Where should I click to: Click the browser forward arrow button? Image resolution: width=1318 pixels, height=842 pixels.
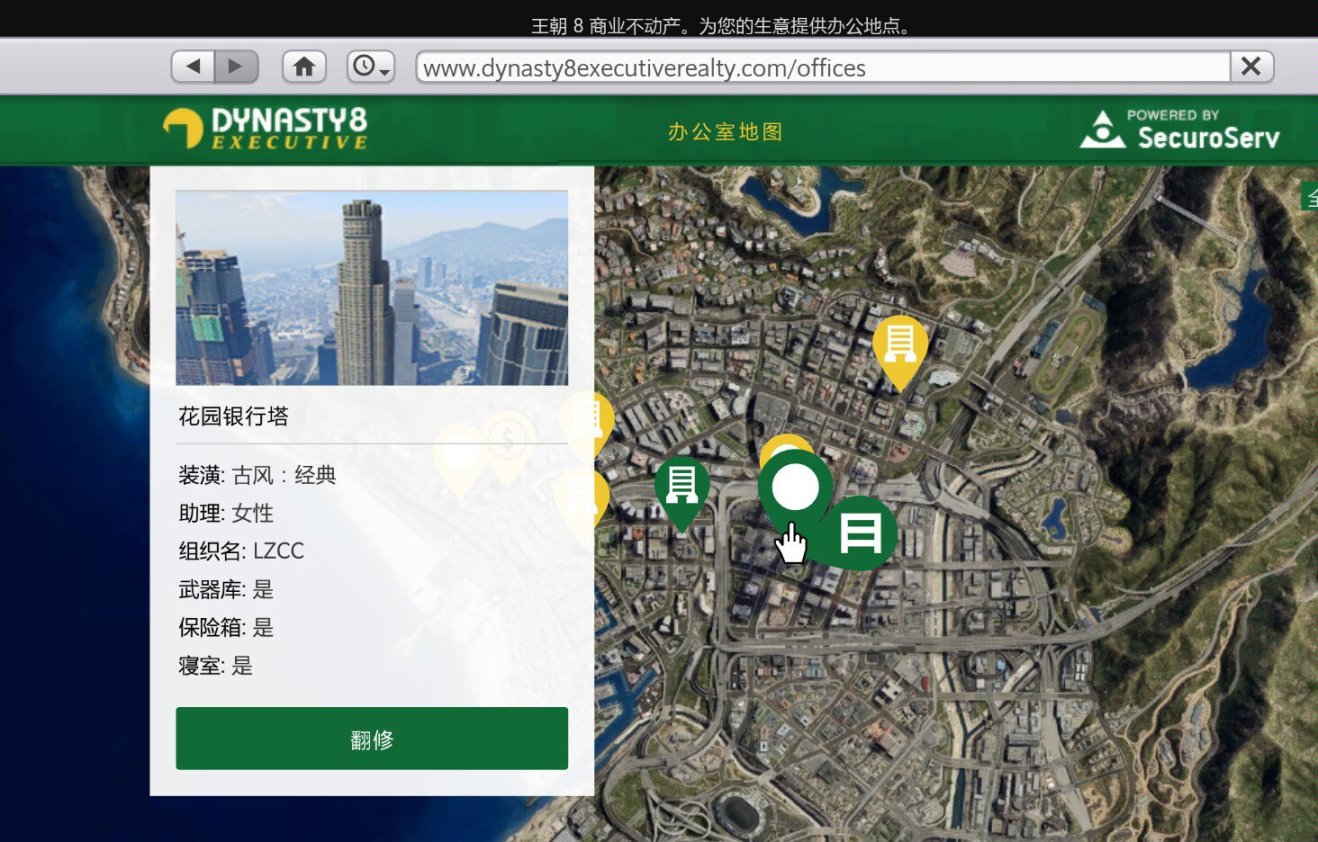coord(236,67)
